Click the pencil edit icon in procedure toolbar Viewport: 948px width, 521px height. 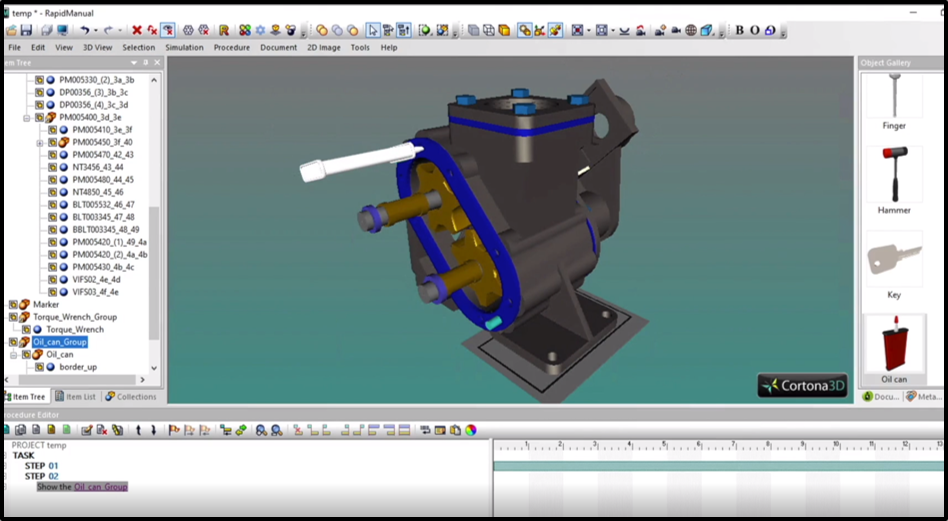[86, 430]
